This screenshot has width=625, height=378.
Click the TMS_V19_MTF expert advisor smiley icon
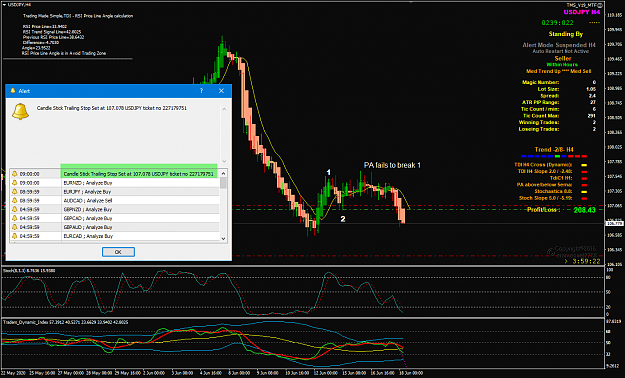(x=600, y=5)
